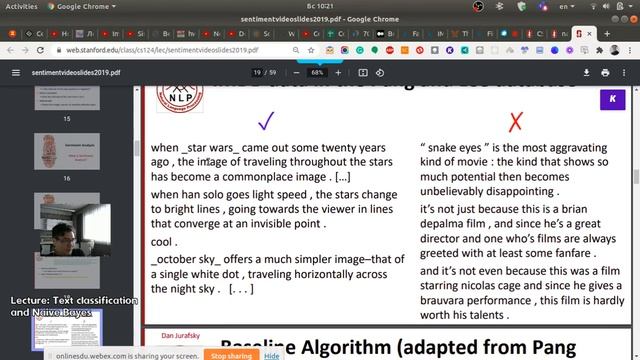Image resolution: width=640 pixels, height=360 pixels.
Task: Select the page 15 thumbnail
Action: 67,98
